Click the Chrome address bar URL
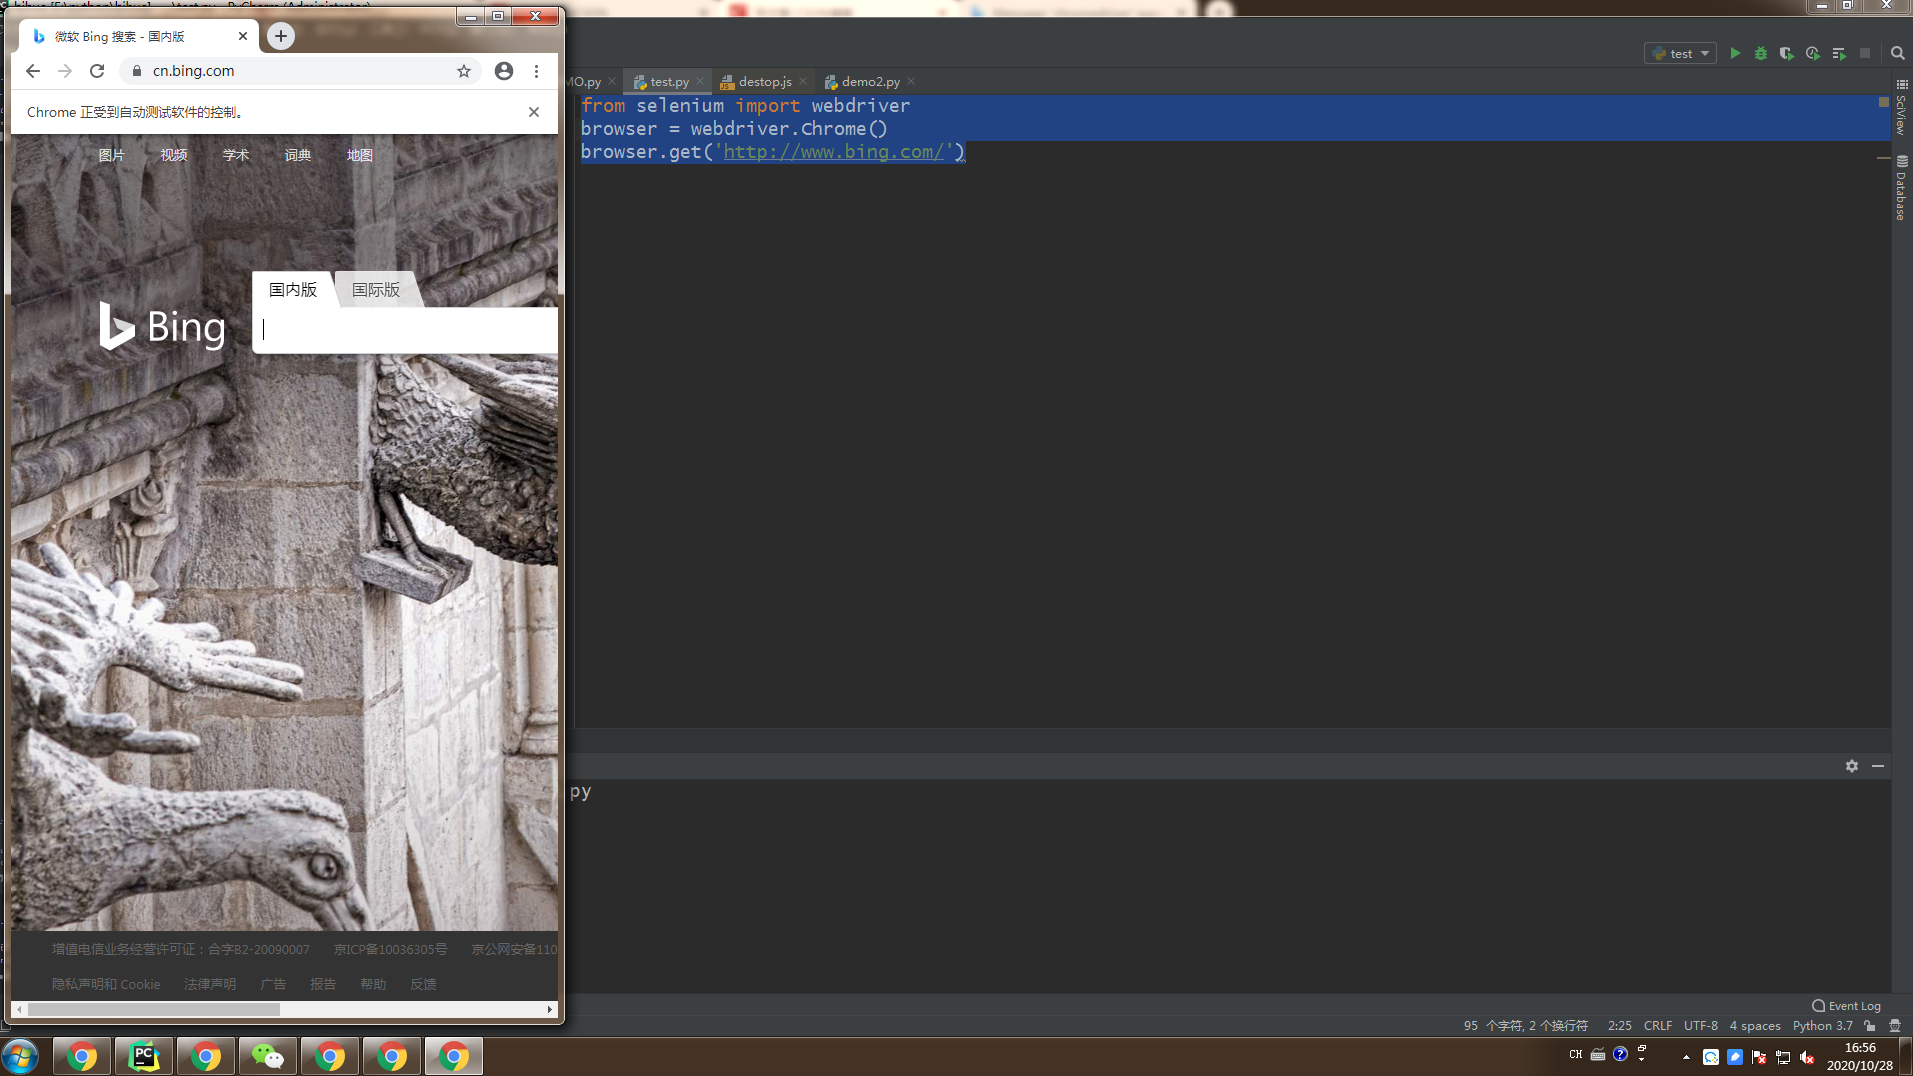Viewport: 1913px width, 1076px height. [194, 71]
